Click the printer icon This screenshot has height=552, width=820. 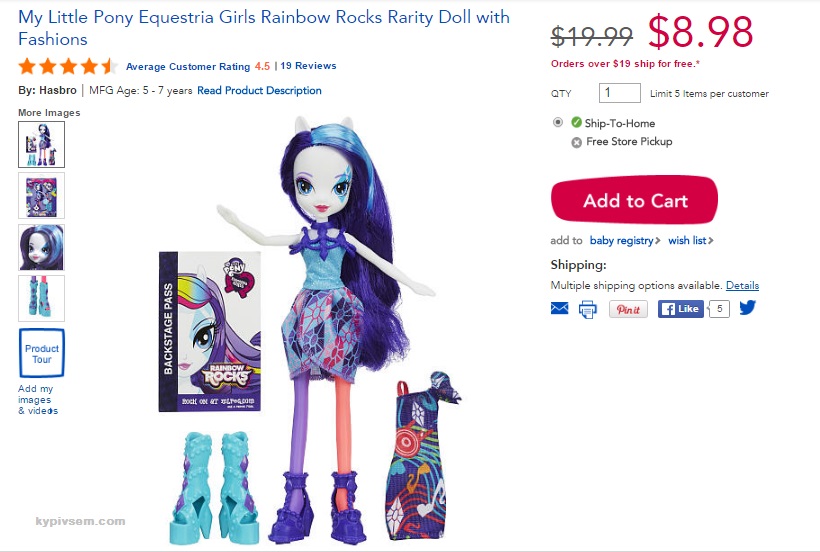[x=588, y=309]
